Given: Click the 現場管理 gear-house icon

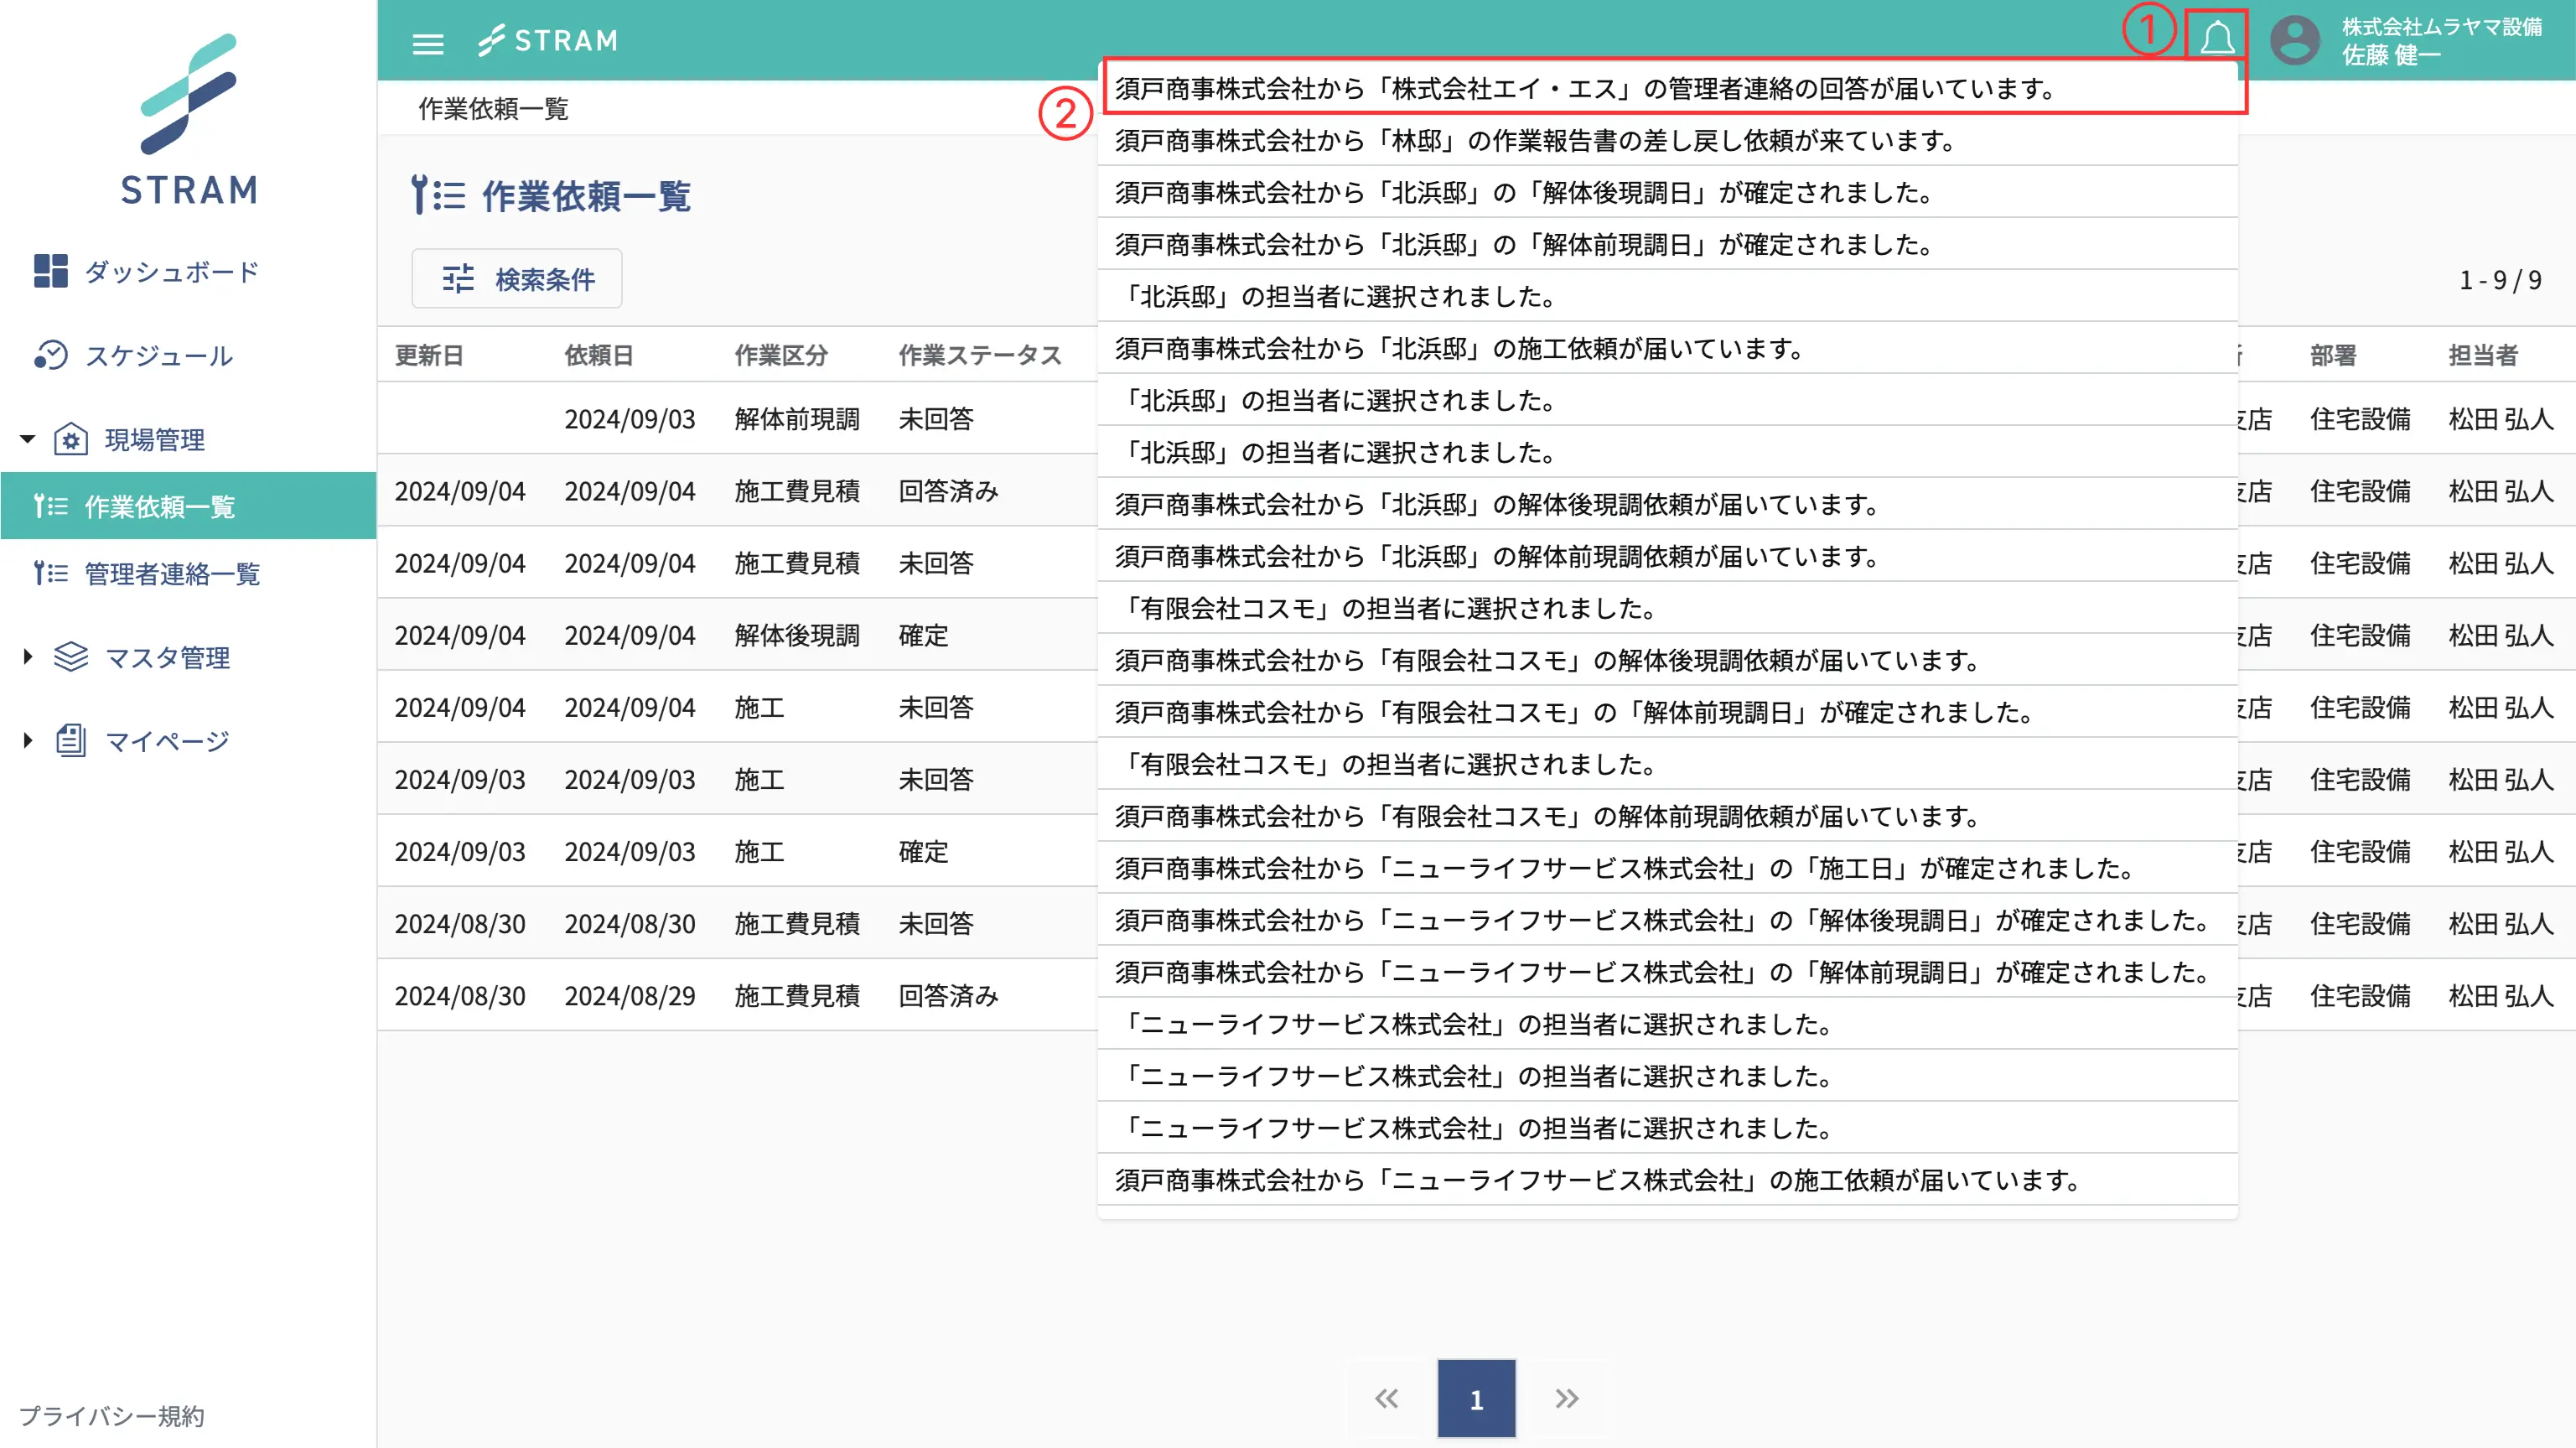Looking at the screenshot, I should click(70, 439).
